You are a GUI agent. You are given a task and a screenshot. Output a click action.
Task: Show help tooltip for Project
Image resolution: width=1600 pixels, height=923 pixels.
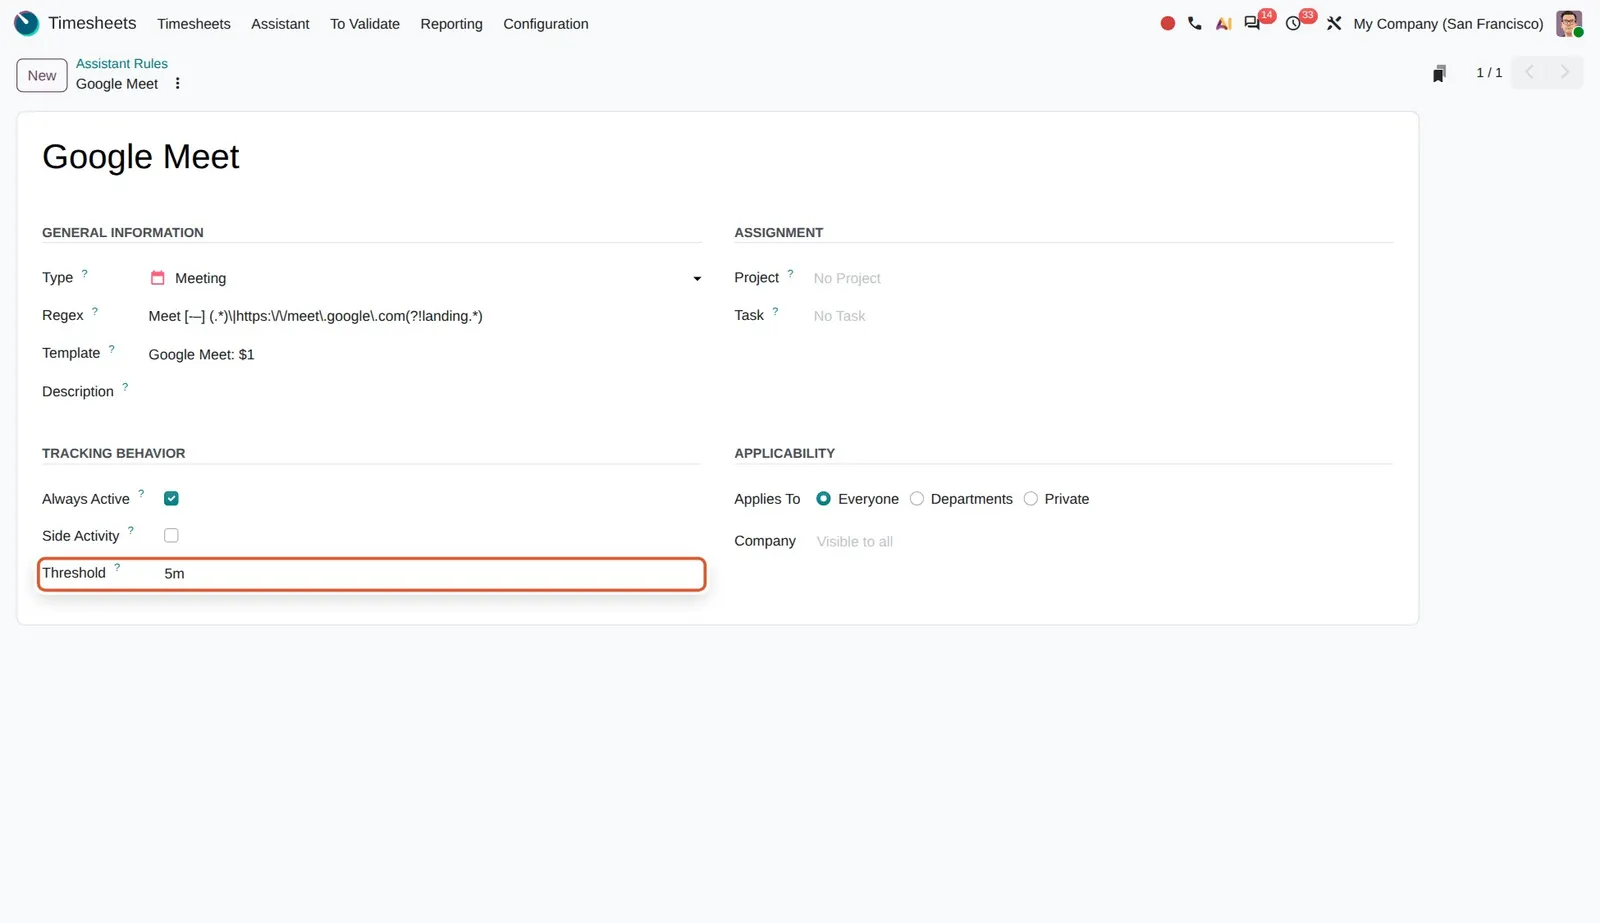[790, 273]
